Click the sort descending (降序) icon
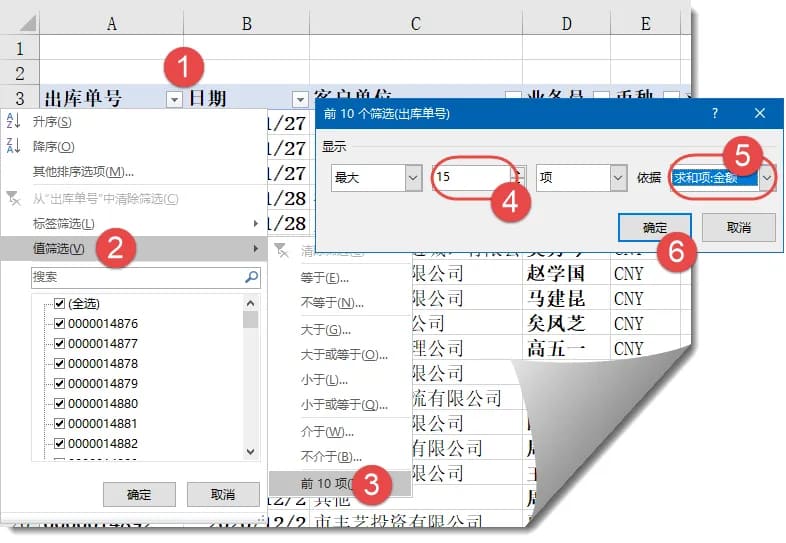786x543 pixels. pyautogui.click(x=14, y=147)
